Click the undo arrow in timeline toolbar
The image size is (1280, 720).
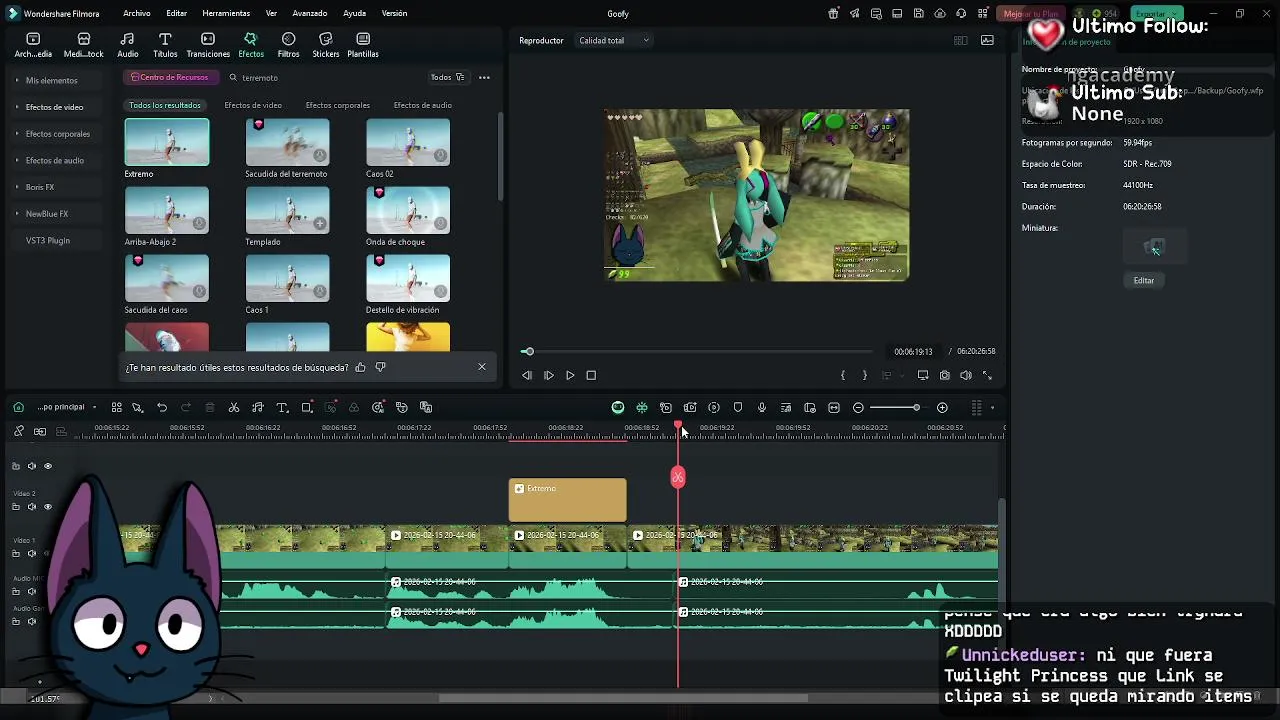162,408
